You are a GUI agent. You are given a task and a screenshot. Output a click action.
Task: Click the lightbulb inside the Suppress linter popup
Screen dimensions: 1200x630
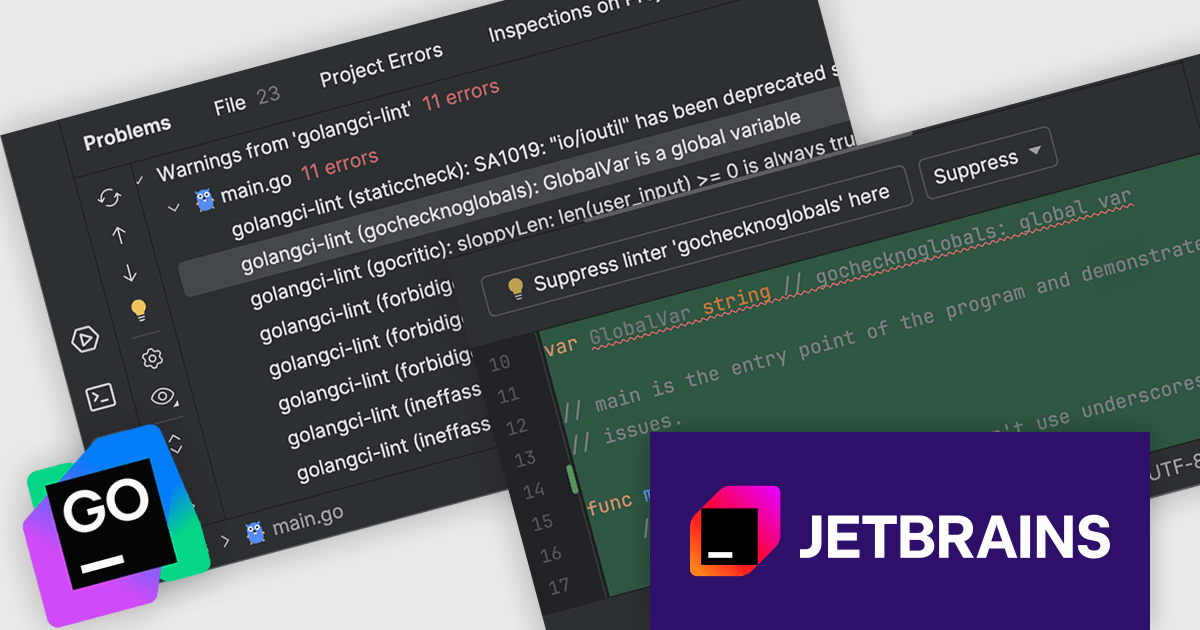[x=516, y=288]
